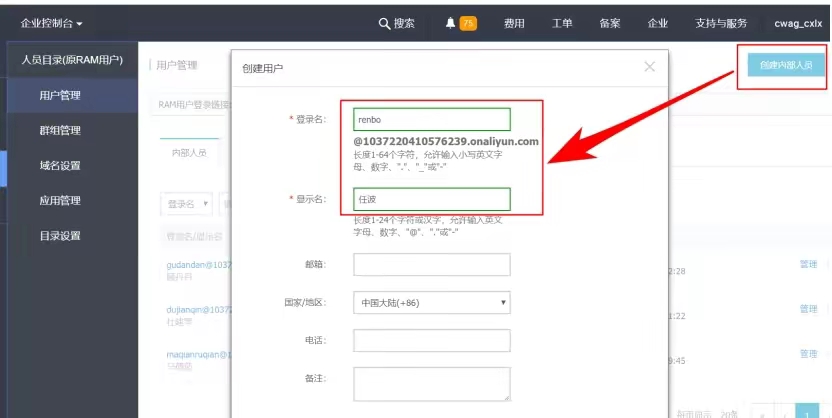The width and height of the screenshot is (832, 418).
Task: Open user maqianruqian link
Action: [200, 354]
